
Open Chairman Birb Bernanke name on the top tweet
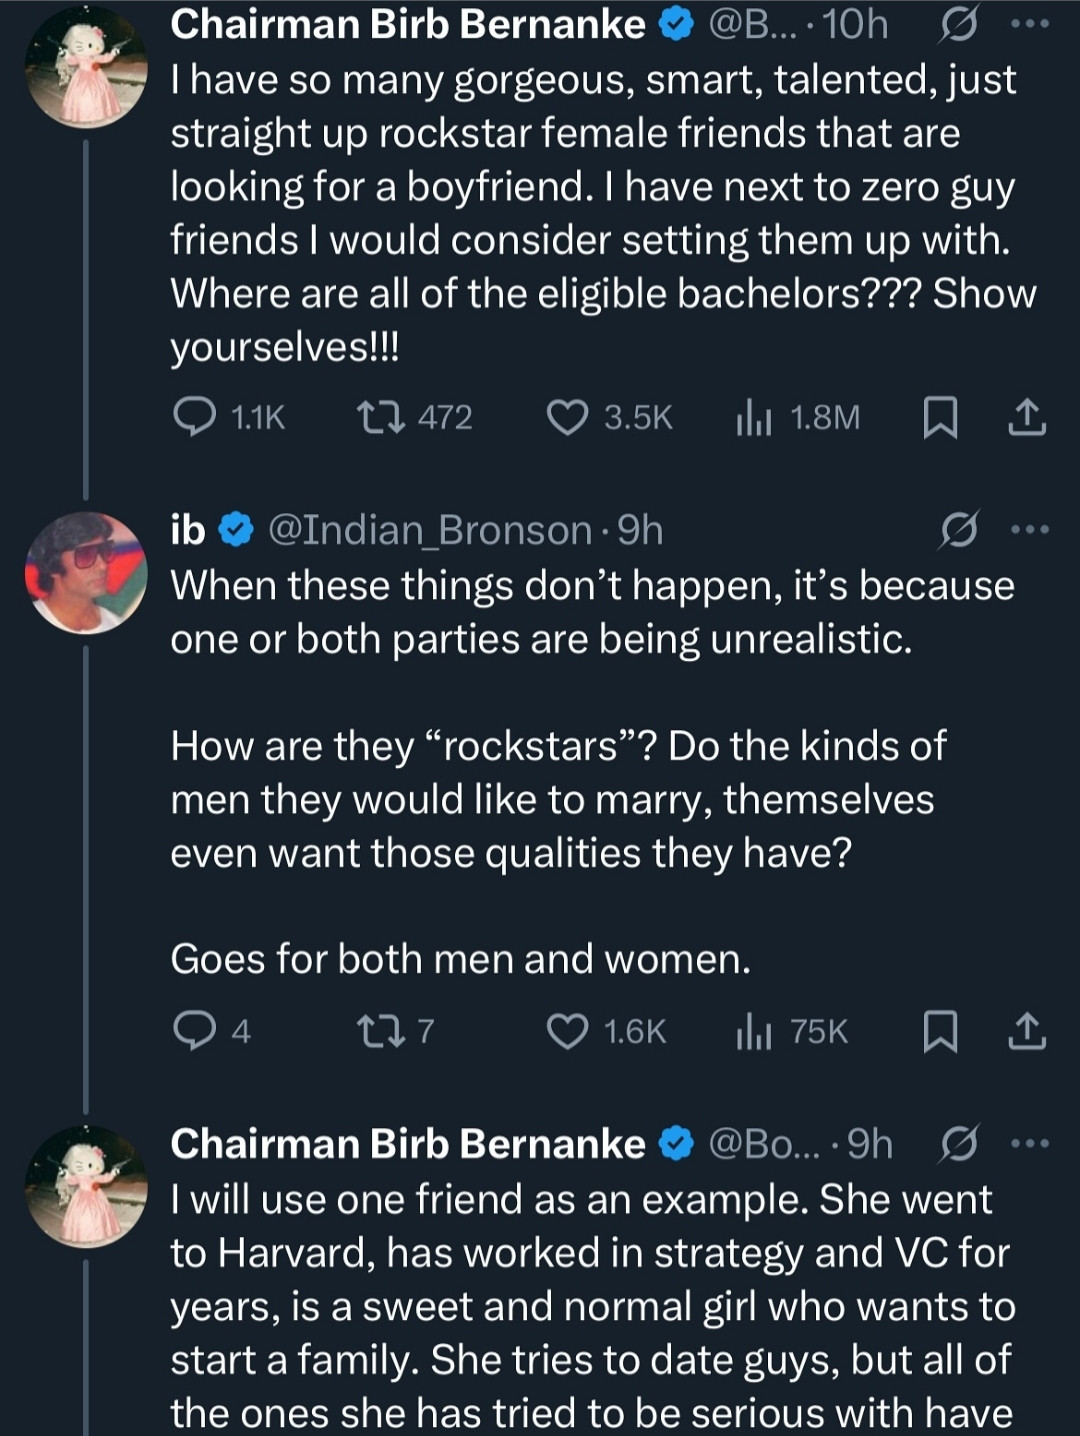point(408,25)
